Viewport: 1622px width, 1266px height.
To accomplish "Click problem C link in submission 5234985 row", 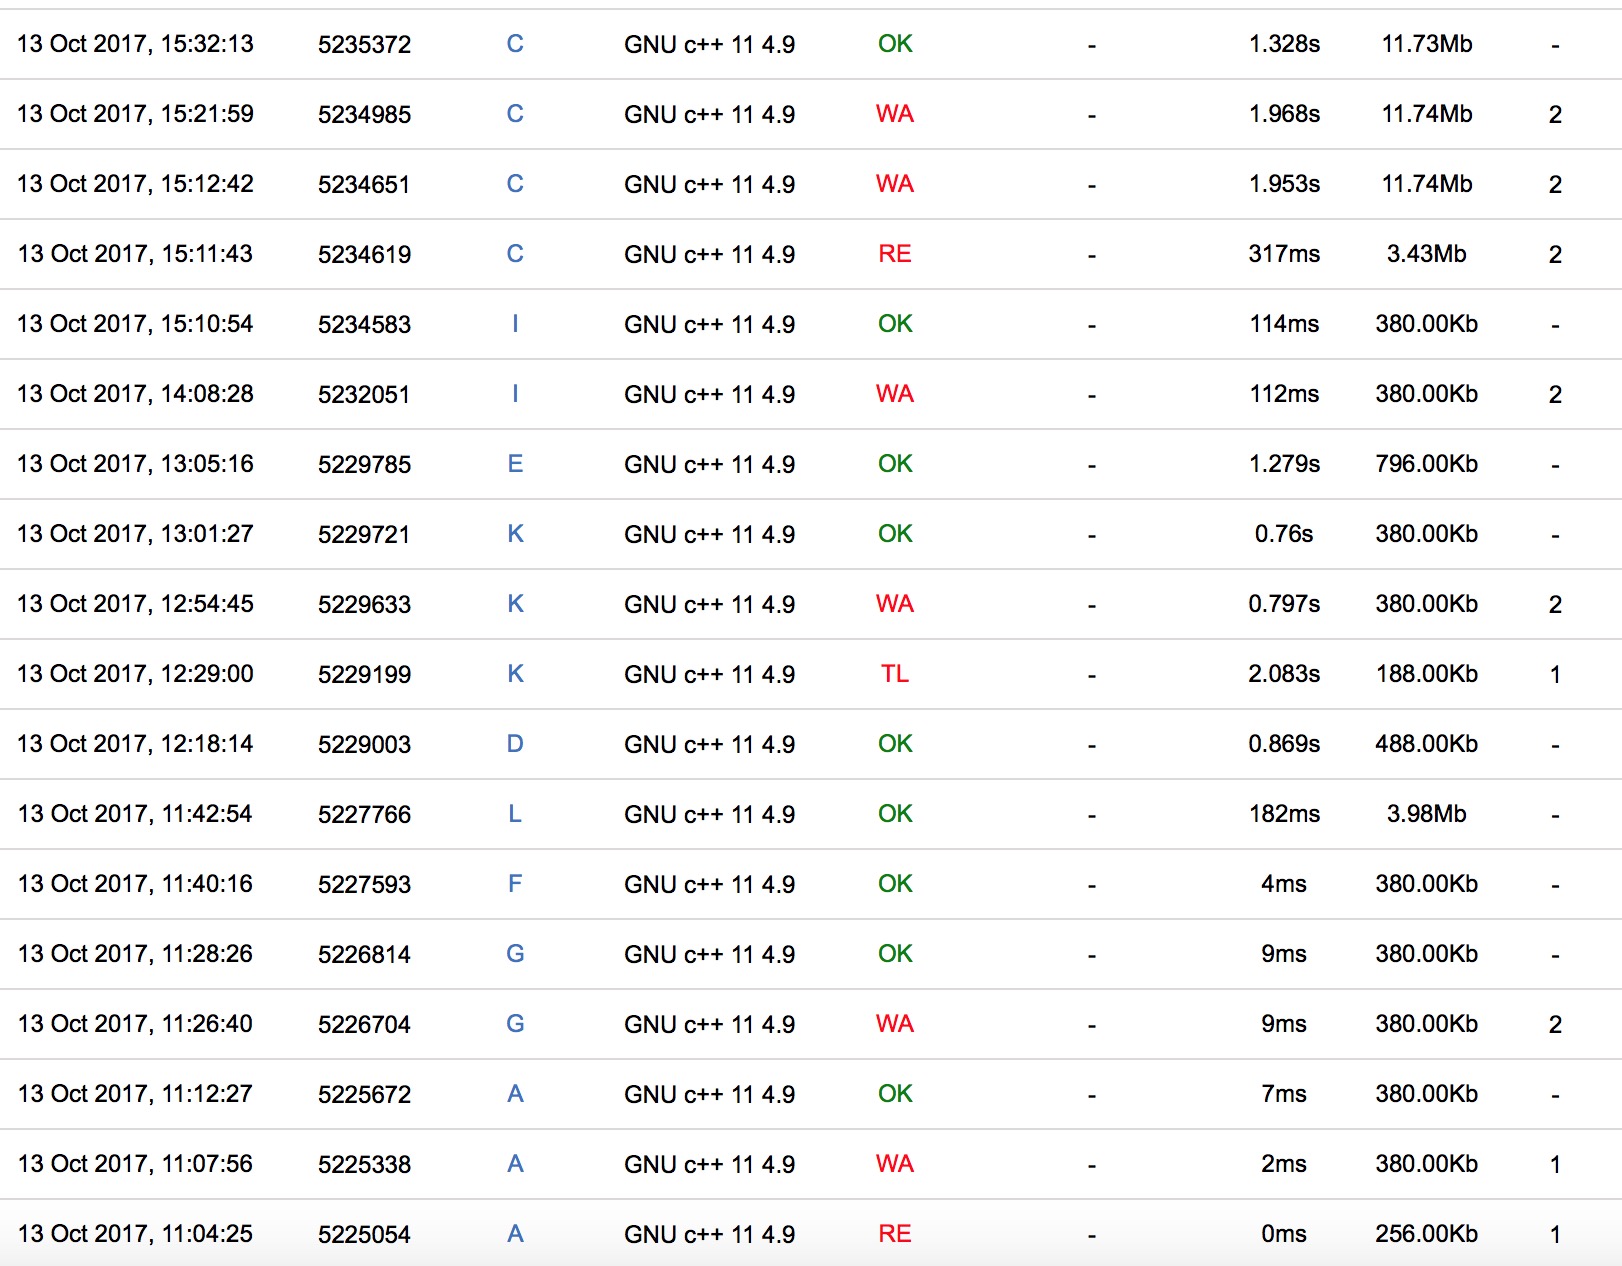I will pyautogui.click(x=515, y=114).
